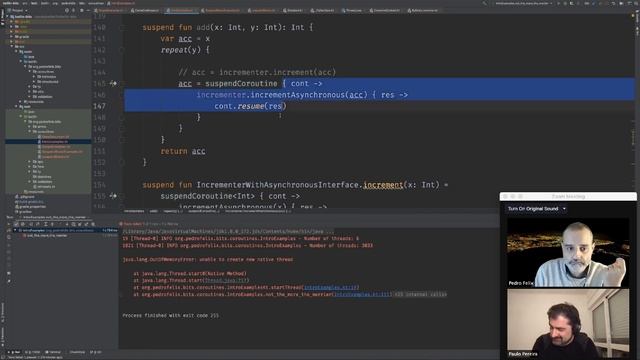The height and width of the screenshot is (360, 640).
Task: Click 'return acc' on line 151
Action: [x=183, y=151]
